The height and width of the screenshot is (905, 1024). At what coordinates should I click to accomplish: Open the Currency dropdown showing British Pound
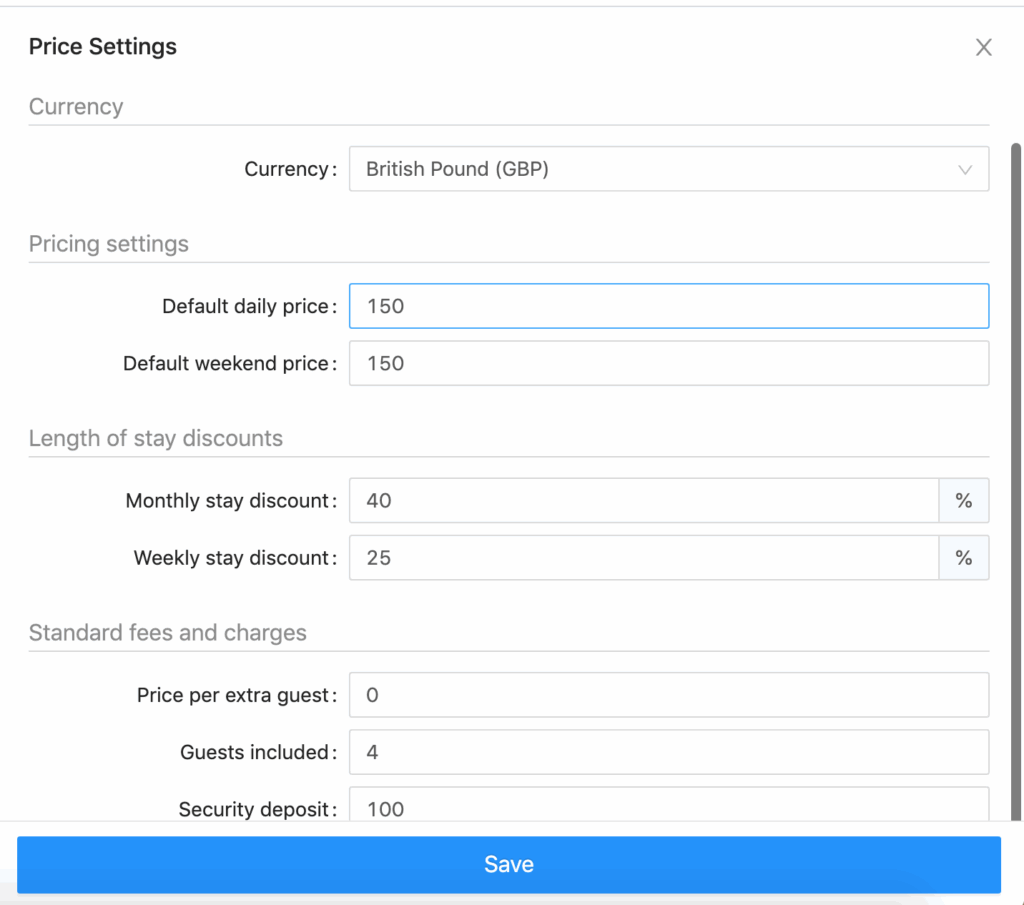pos(650,169)
